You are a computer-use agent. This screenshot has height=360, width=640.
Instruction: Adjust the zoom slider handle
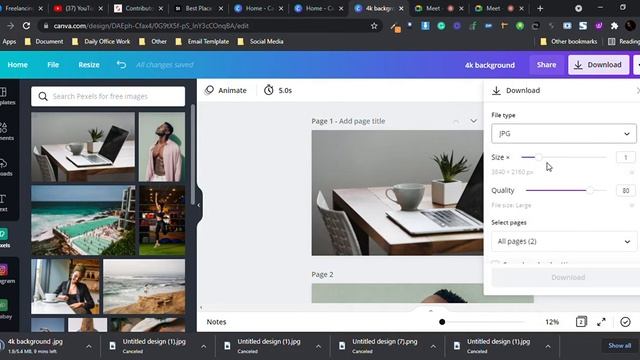pyautogui.click(x=442, y=322)
